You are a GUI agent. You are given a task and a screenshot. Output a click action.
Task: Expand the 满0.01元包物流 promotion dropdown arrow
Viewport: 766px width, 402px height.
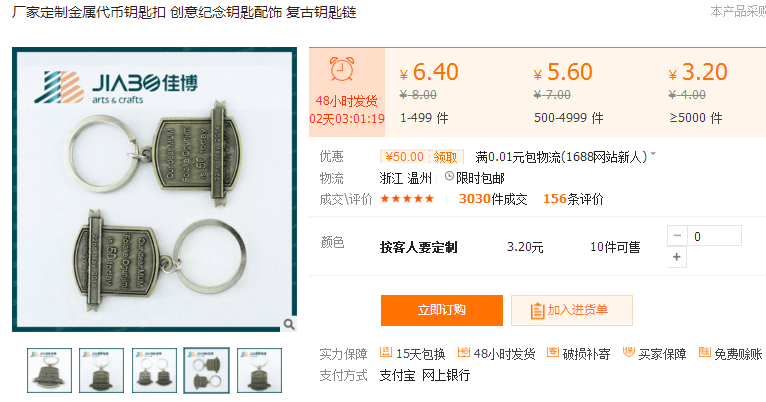click(653, 154)
